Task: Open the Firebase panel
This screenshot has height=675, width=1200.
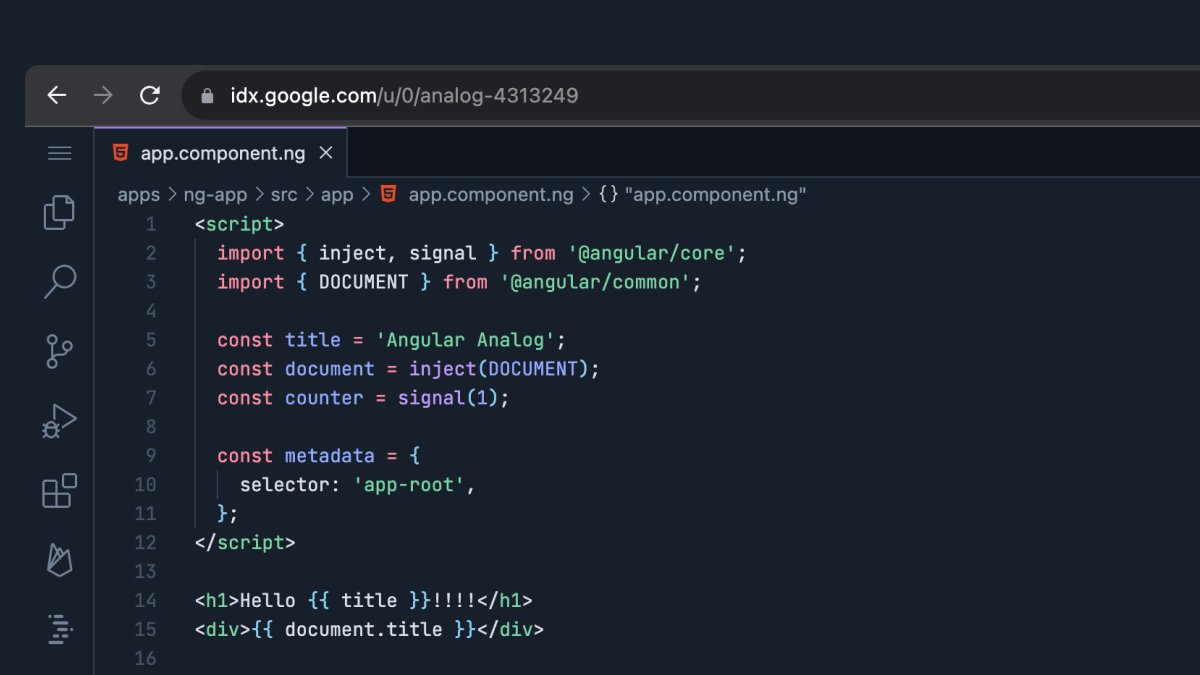Action: click(x=59, y=559)
